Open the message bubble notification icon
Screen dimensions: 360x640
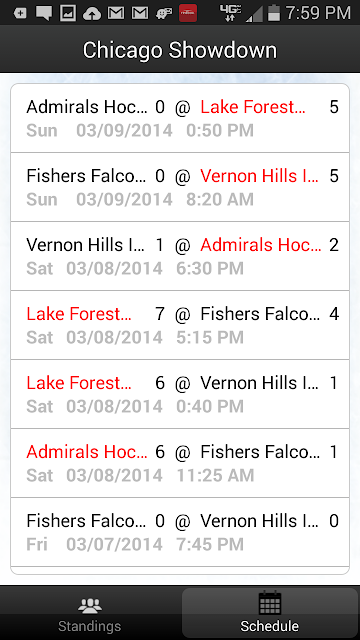[44, 13]
